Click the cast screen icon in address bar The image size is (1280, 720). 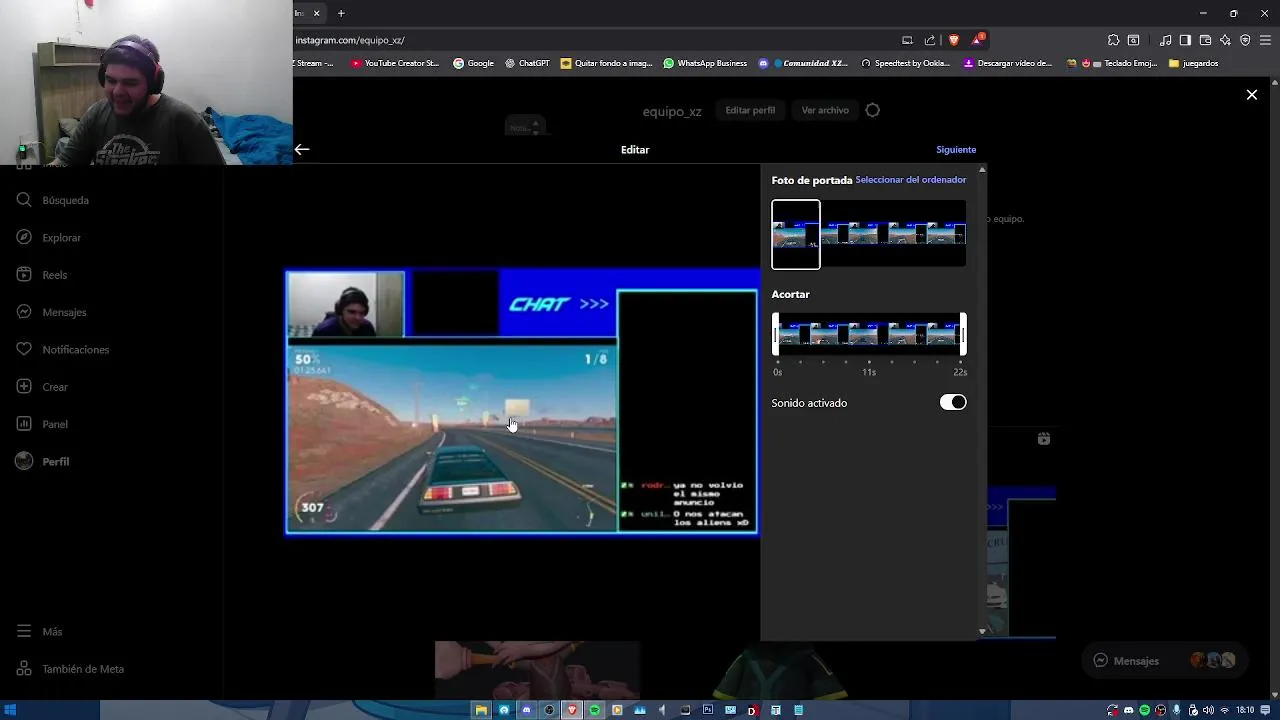907,40
